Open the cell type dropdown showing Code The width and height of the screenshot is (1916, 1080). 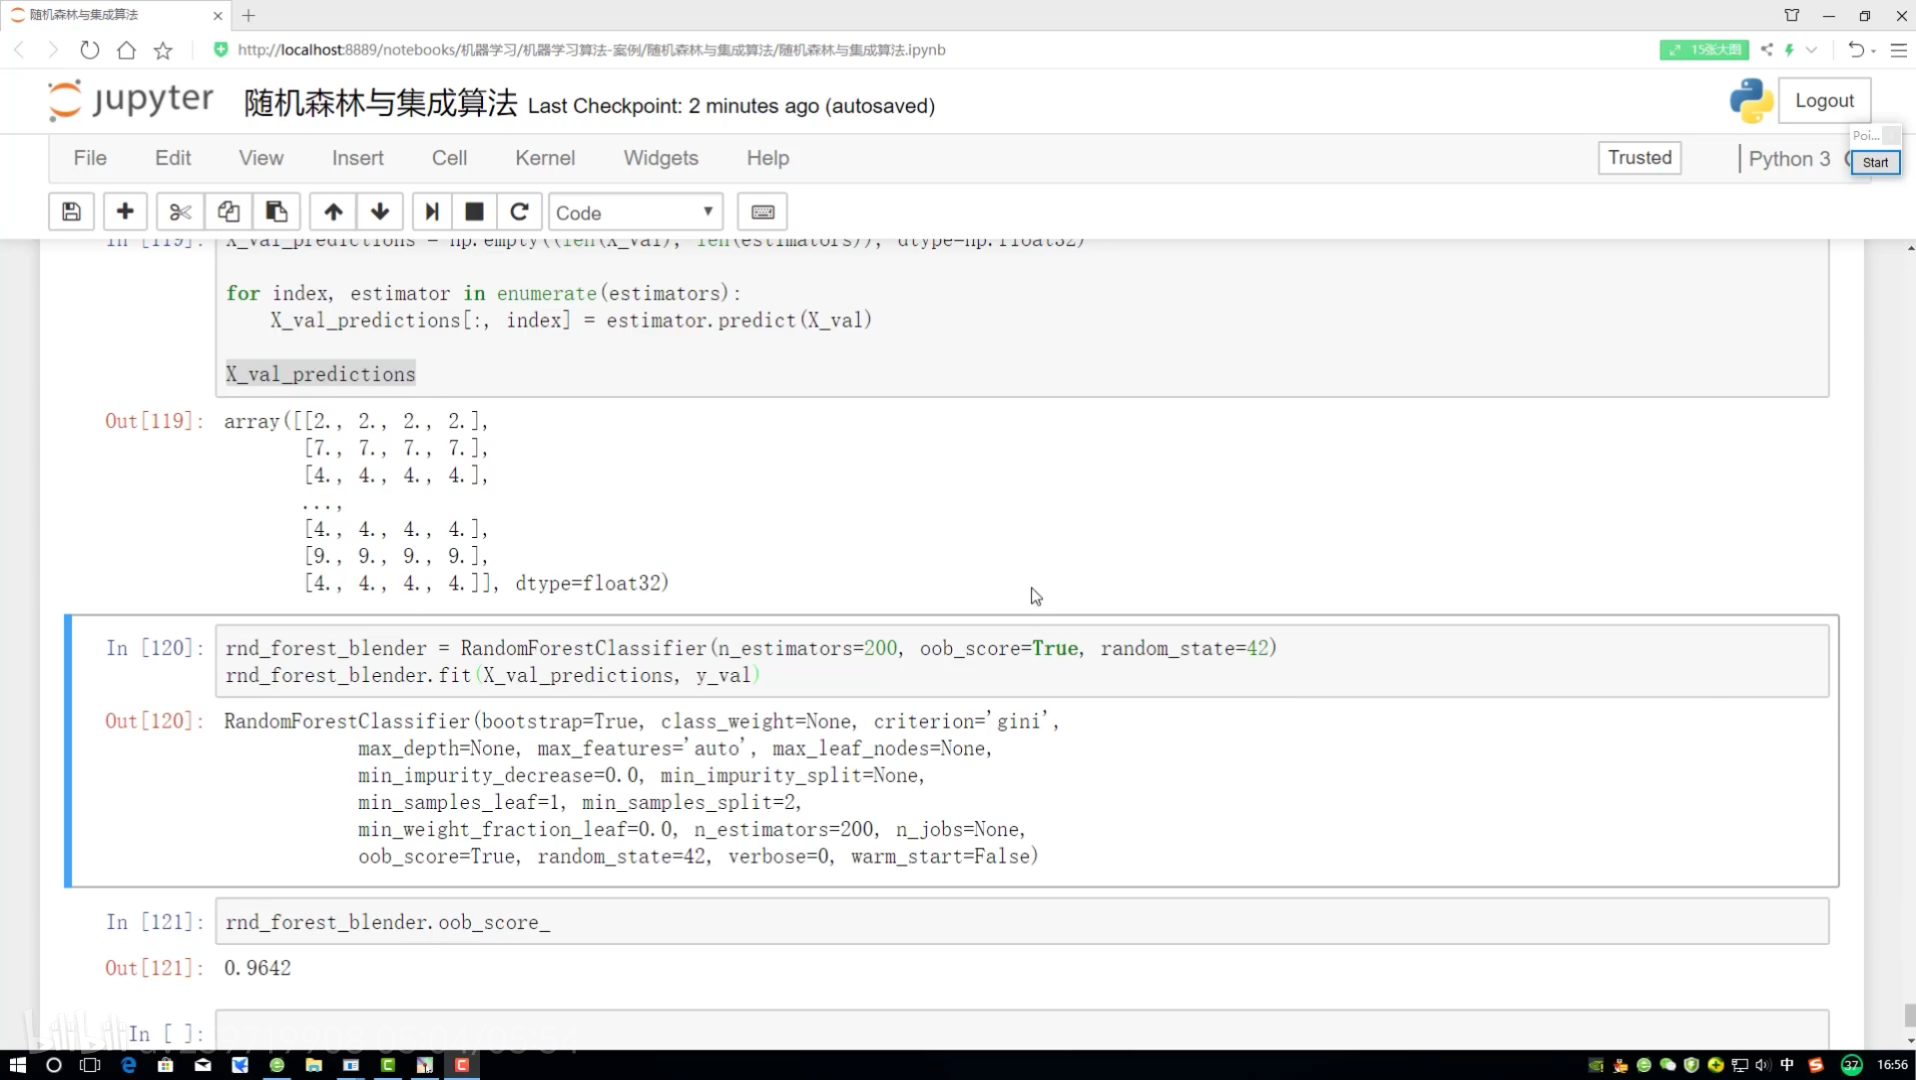pos(635,212)
